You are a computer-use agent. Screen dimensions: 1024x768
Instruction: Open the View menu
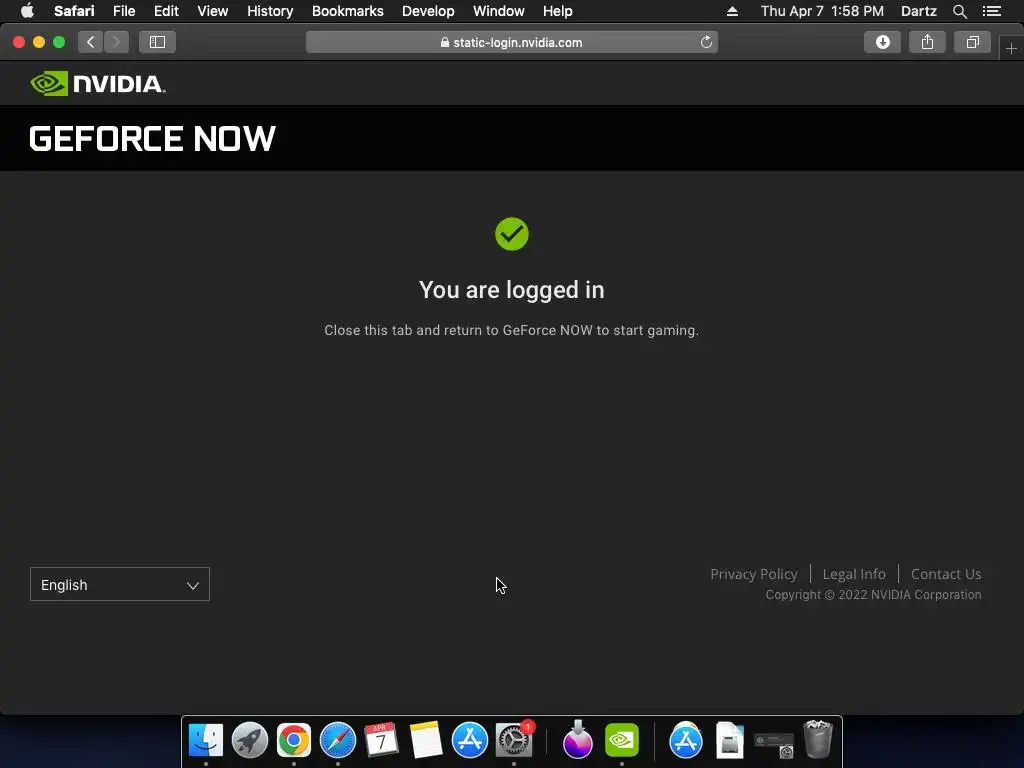click(x=213, y=11)
